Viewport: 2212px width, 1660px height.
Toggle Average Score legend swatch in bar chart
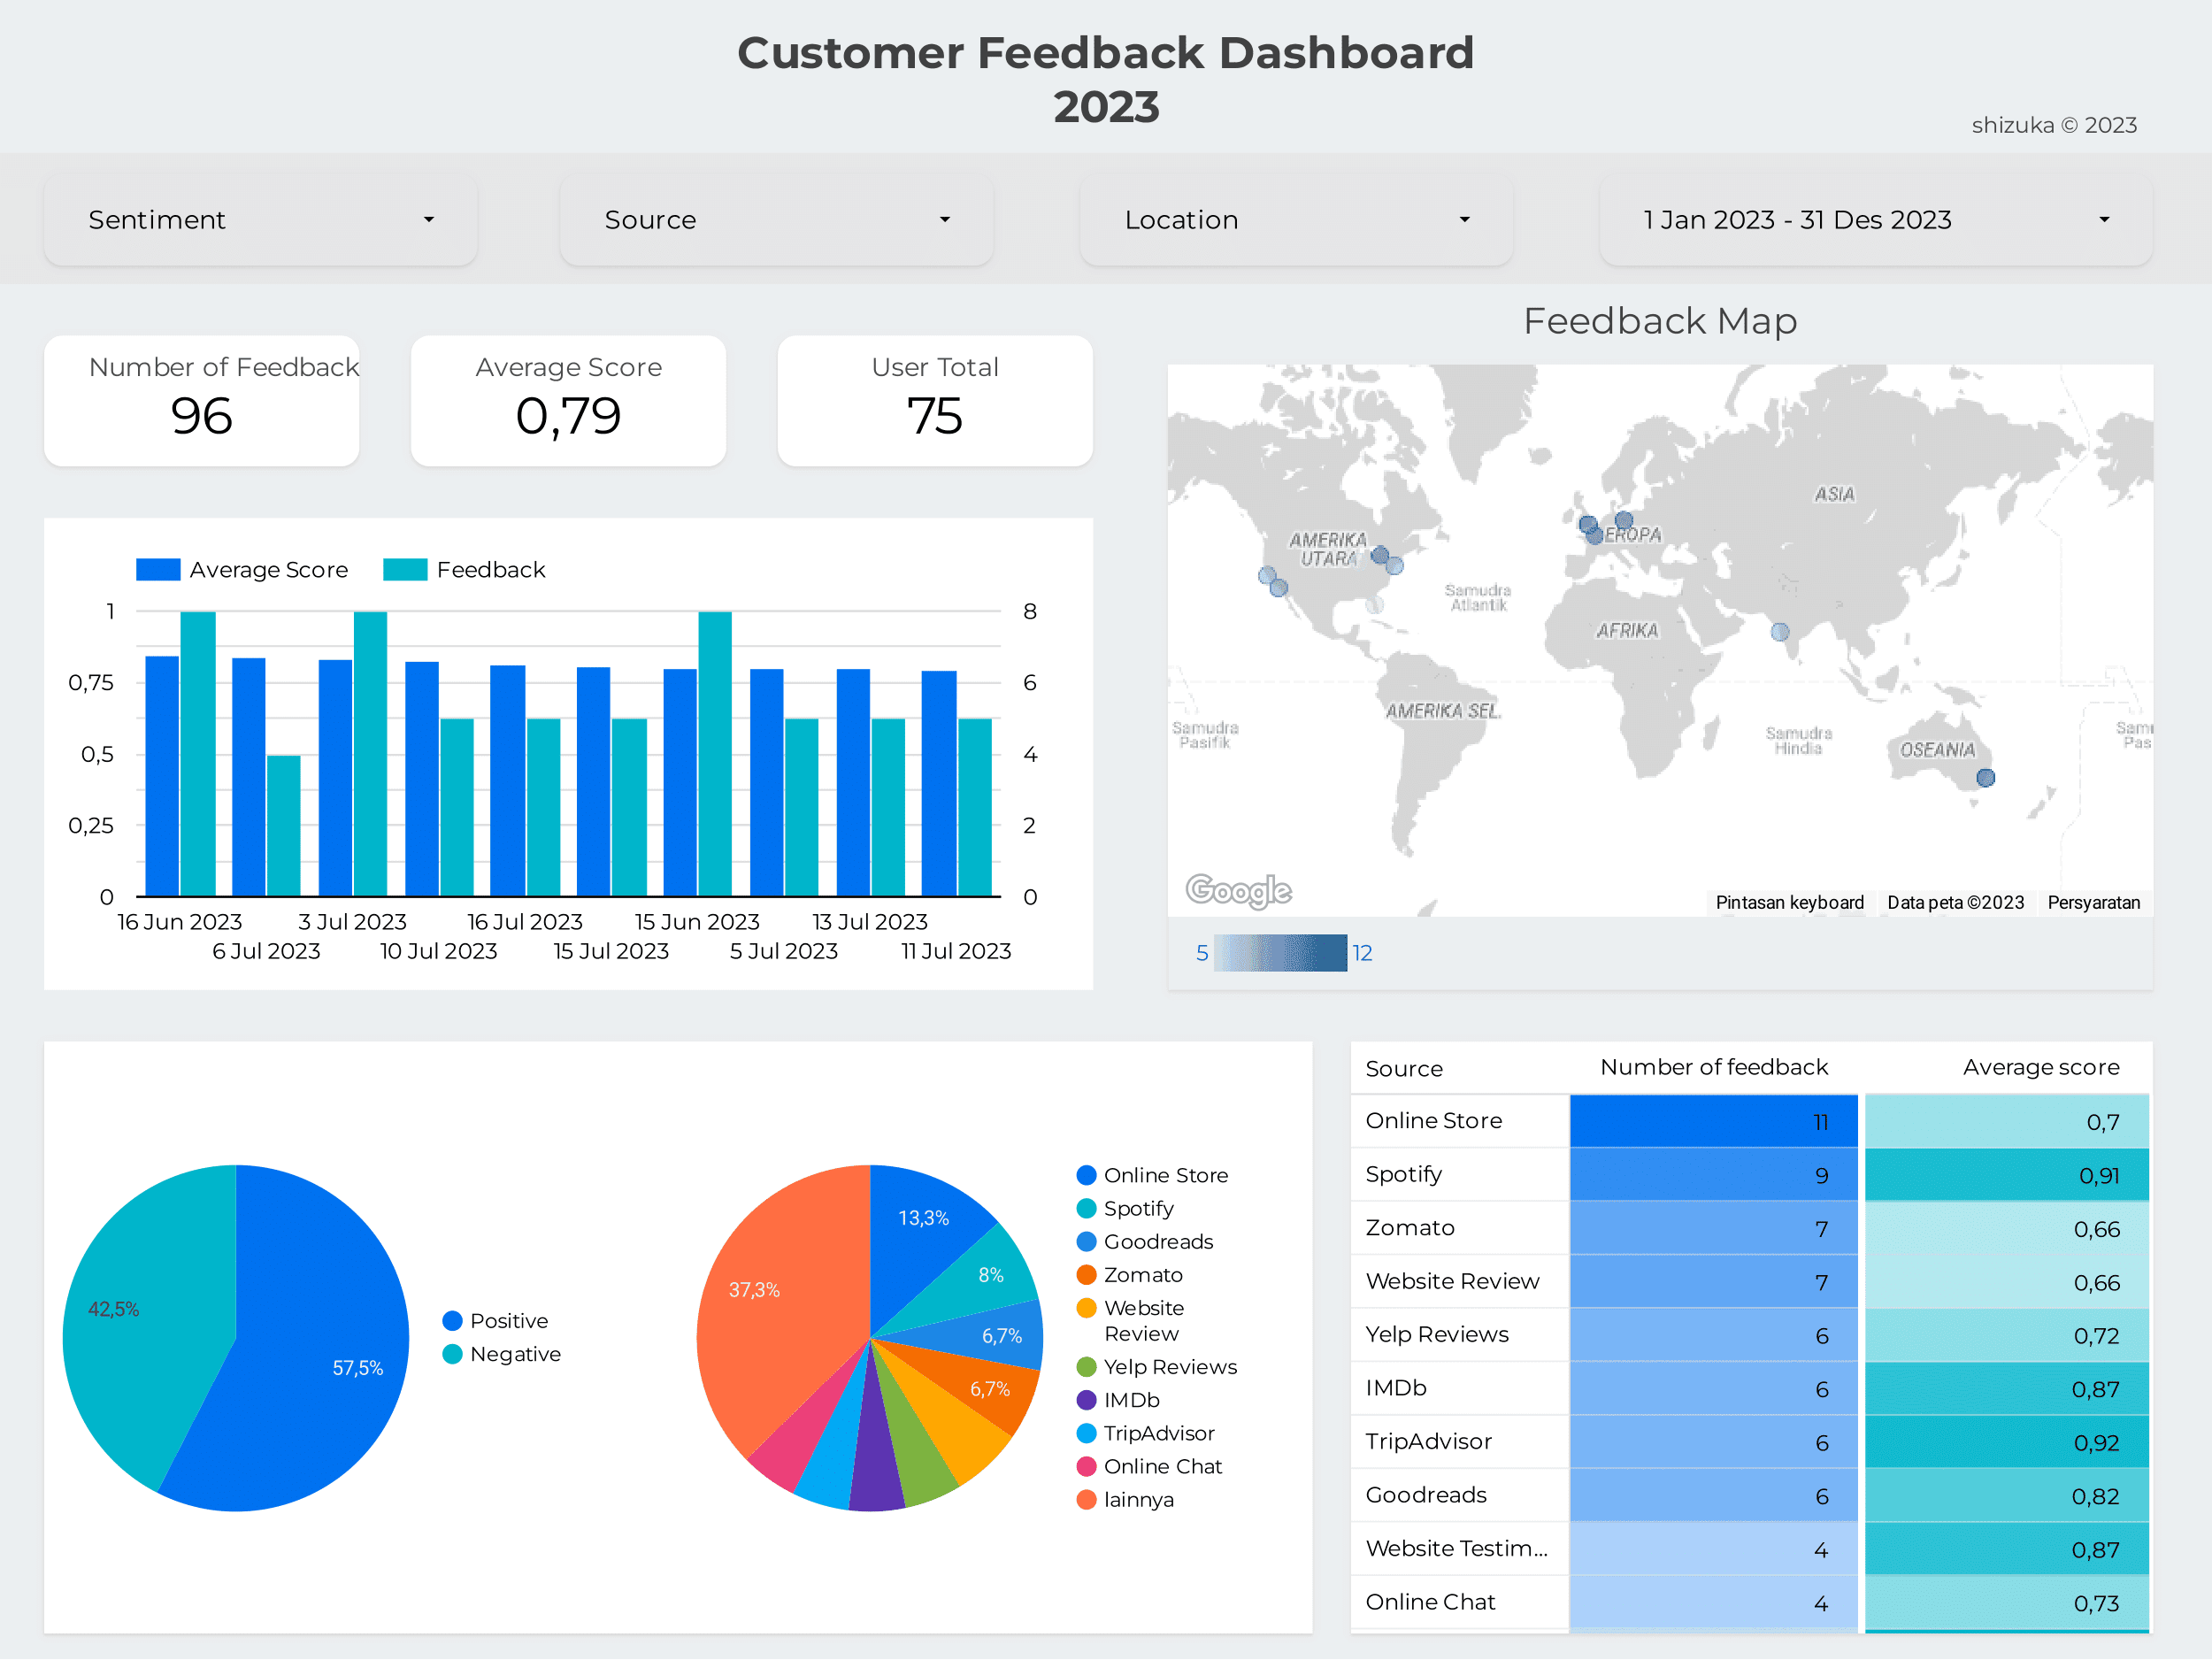pyautogui.click(x=158, y=570)
